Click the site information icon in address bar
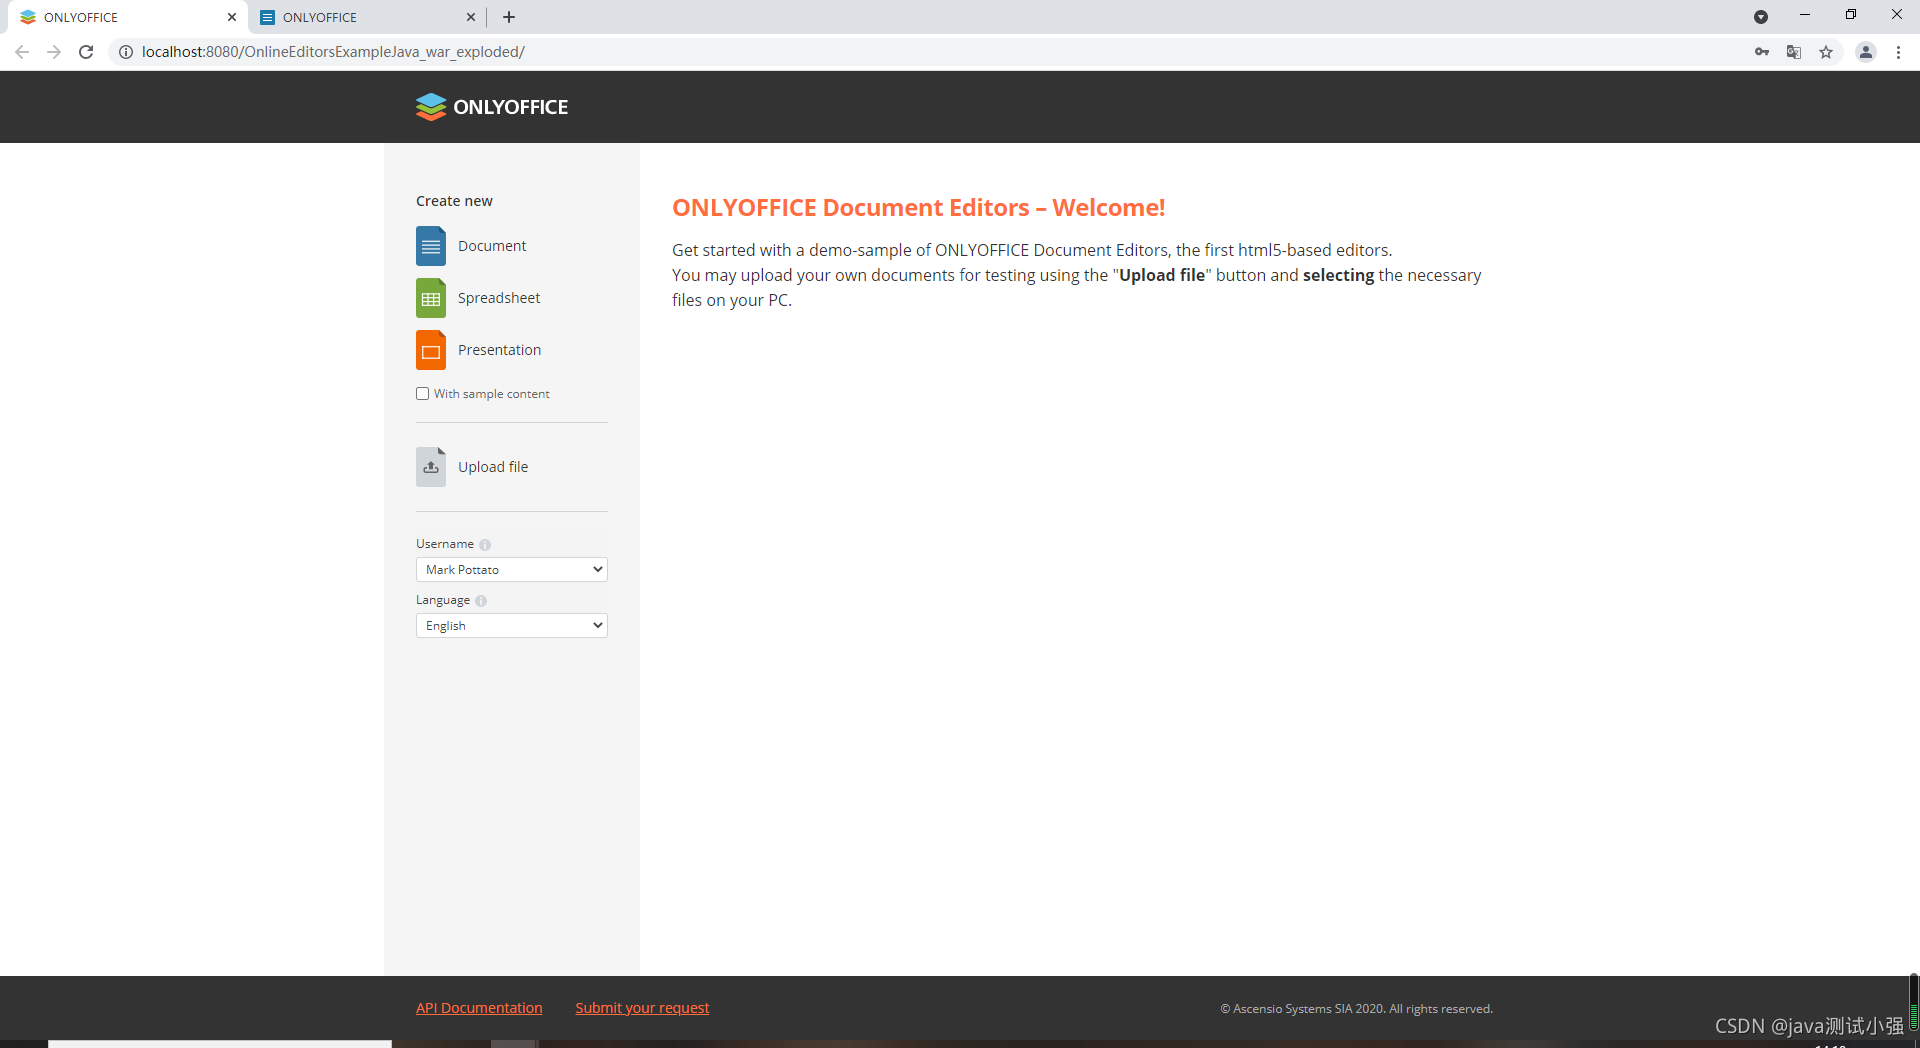The image size is (1920, 1048). (x=126, y=52)
